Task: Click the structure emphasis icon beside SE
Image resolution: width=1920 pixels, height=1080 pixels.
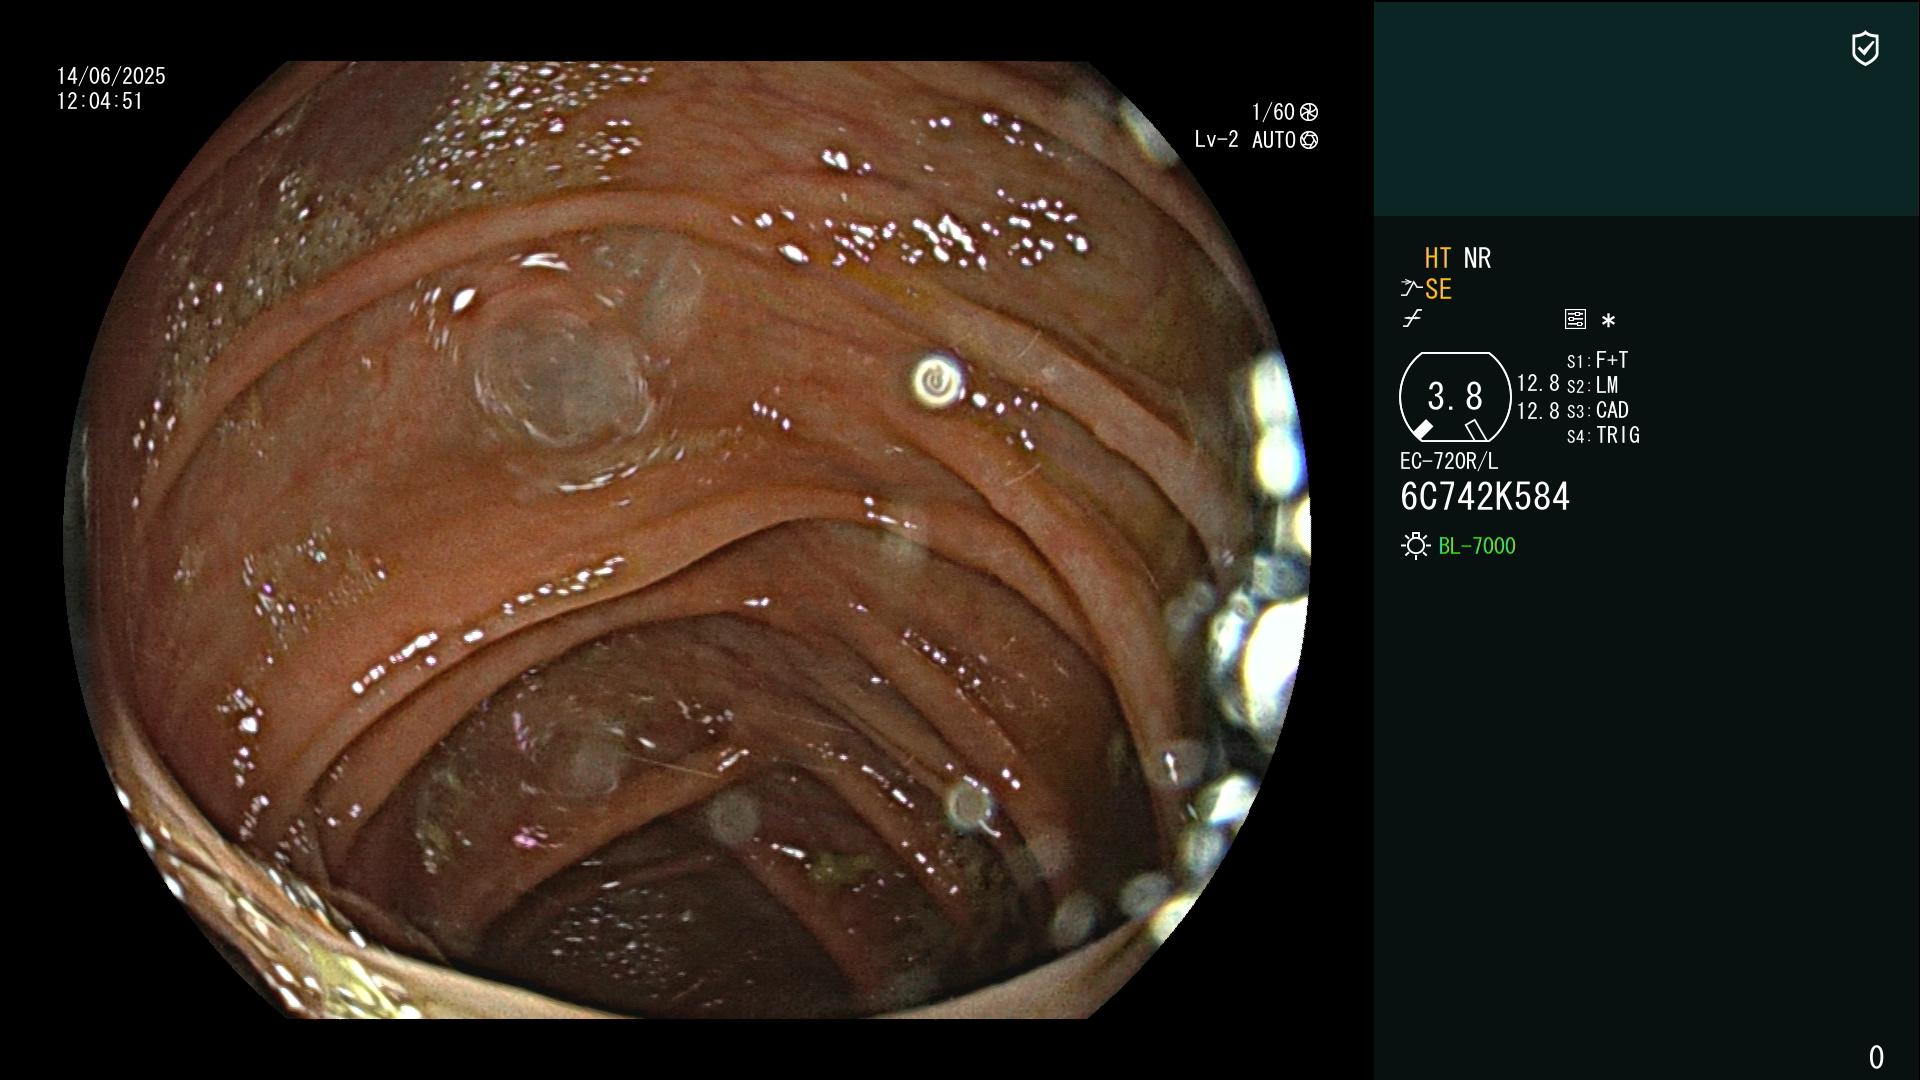Action: (x=1411, y=289)
